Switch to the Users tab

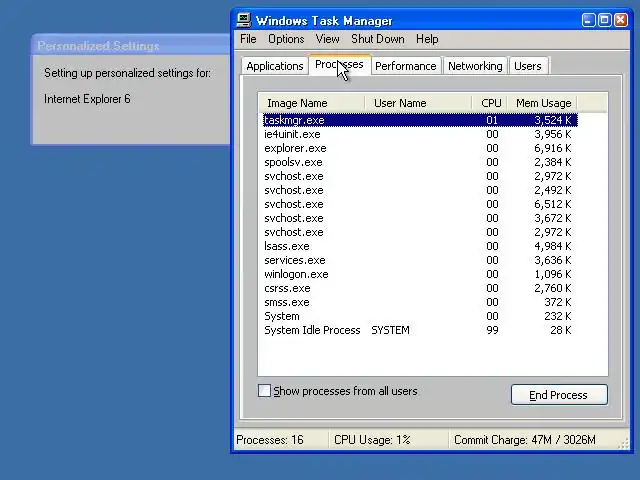pyautogui.click(x=528, y=66)
